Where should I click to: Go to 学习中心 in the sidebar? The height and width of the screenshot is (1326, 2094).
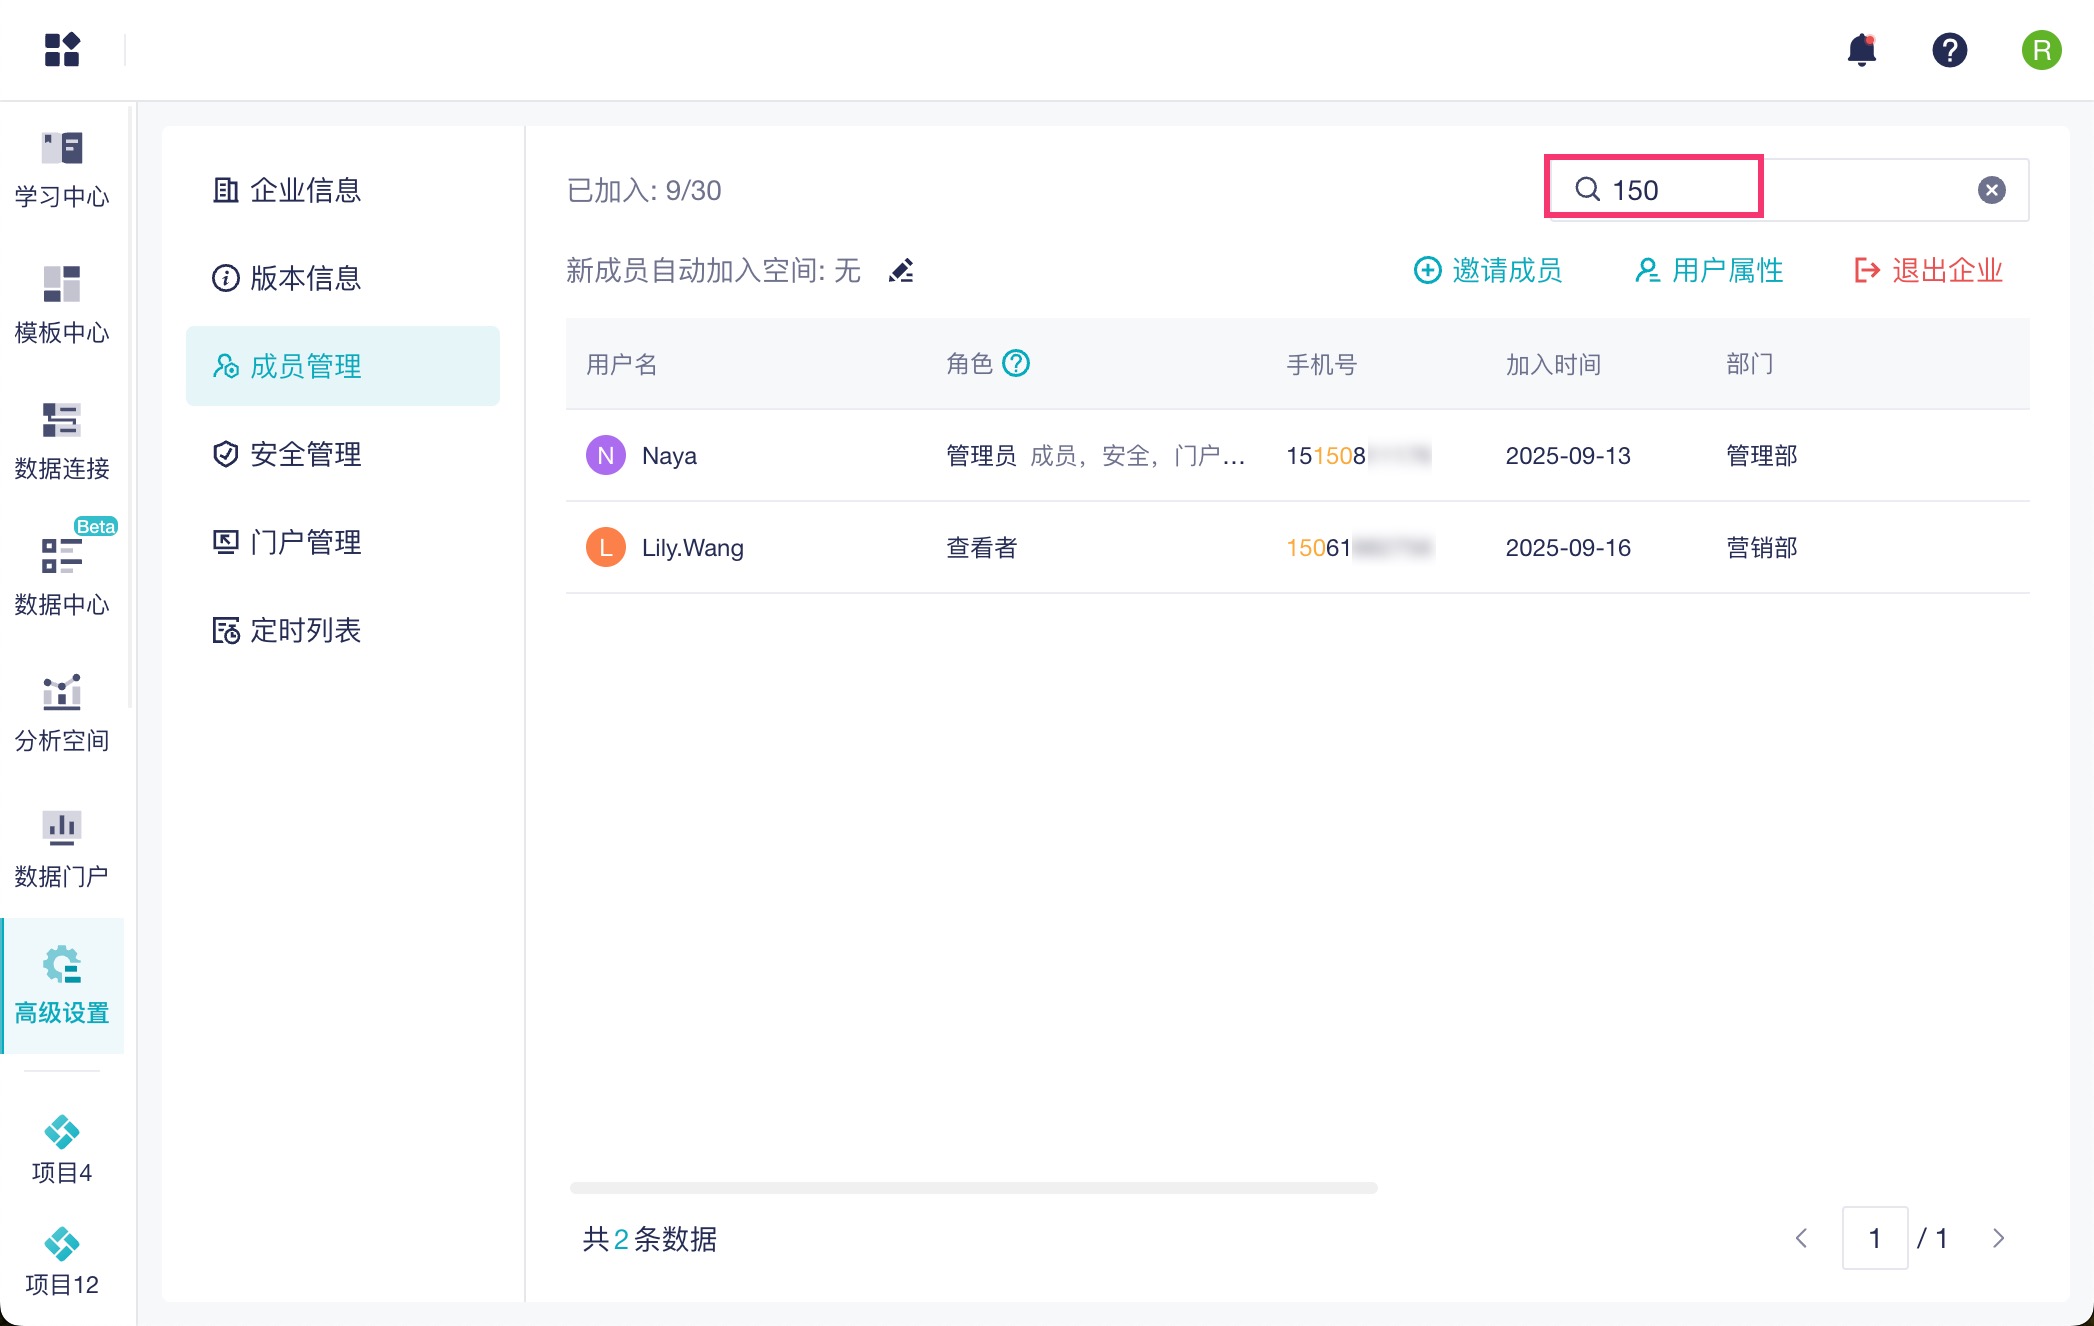[x=62, y=168]
